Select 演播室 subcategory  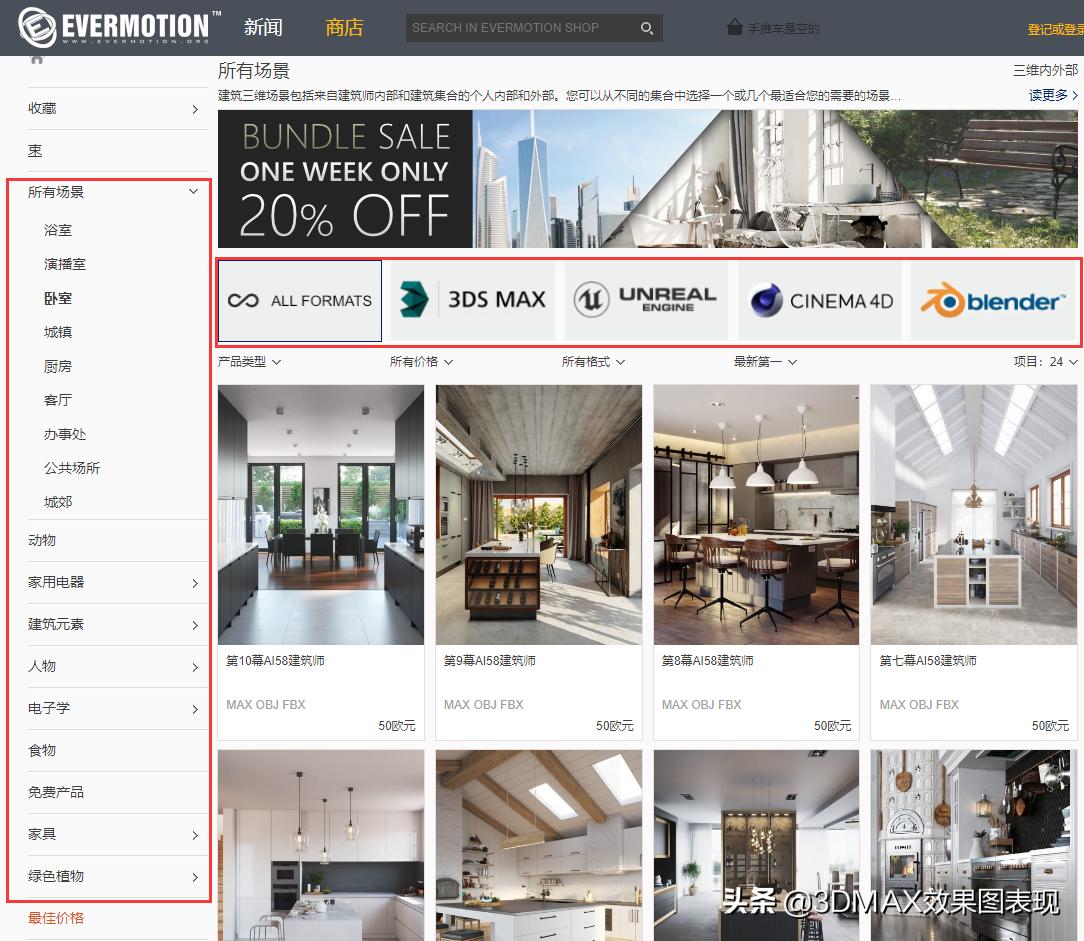65,264
